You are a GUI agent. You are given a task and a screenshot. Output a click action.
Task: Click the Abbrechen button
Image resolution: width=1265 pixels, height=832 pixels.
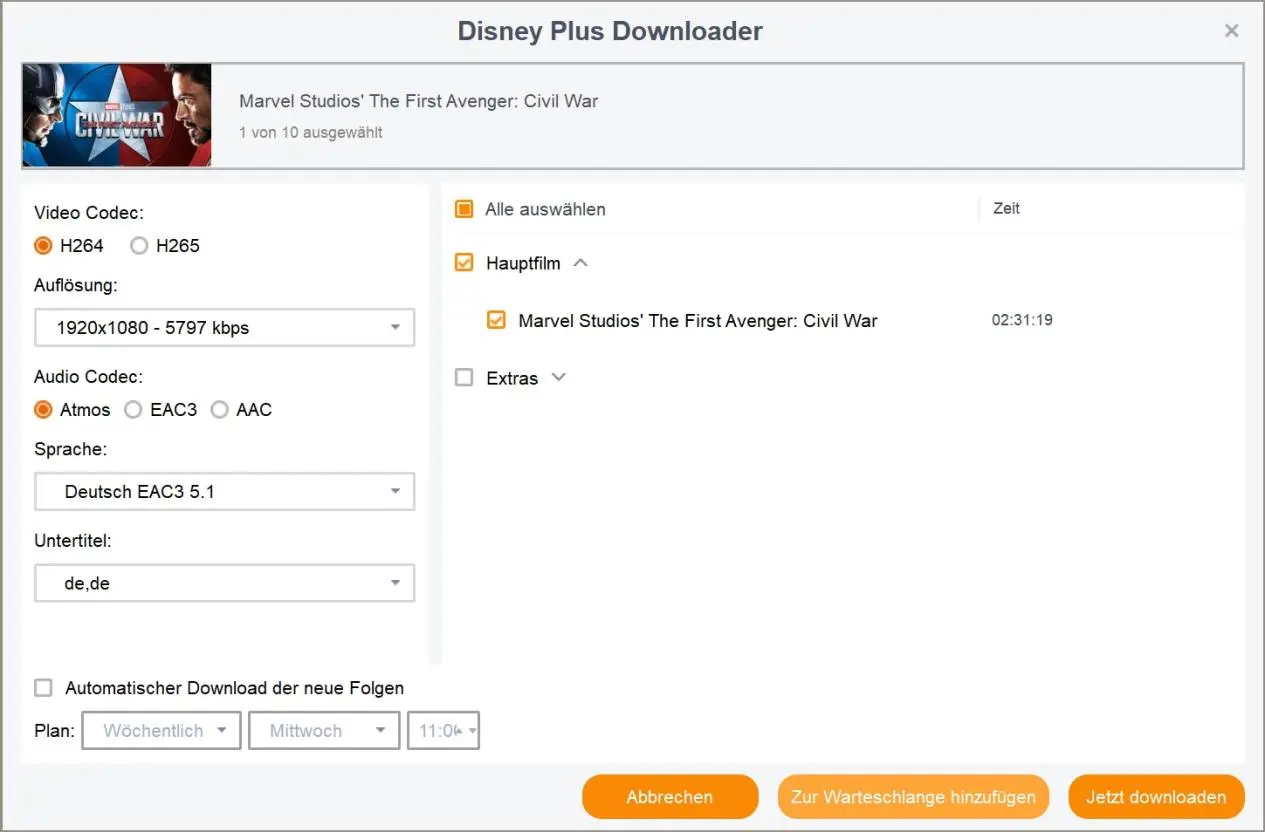pyautogui.click(x=670, y=797)
